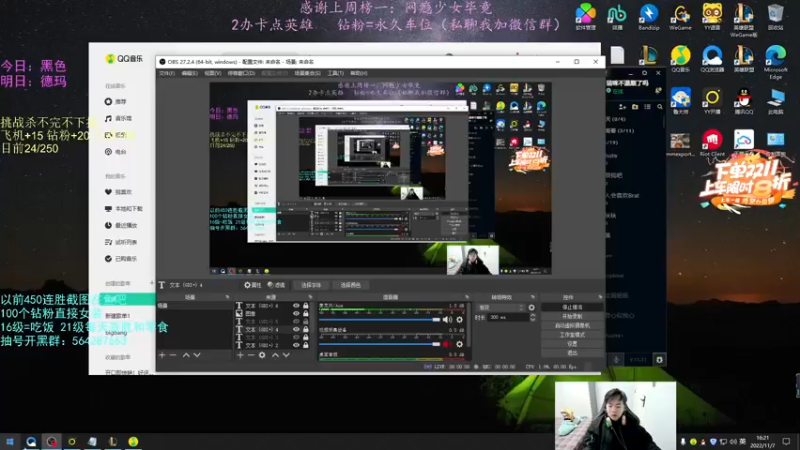
Task: Open Recently Played in QQ Music sidebar
Action: click(121, 226)
